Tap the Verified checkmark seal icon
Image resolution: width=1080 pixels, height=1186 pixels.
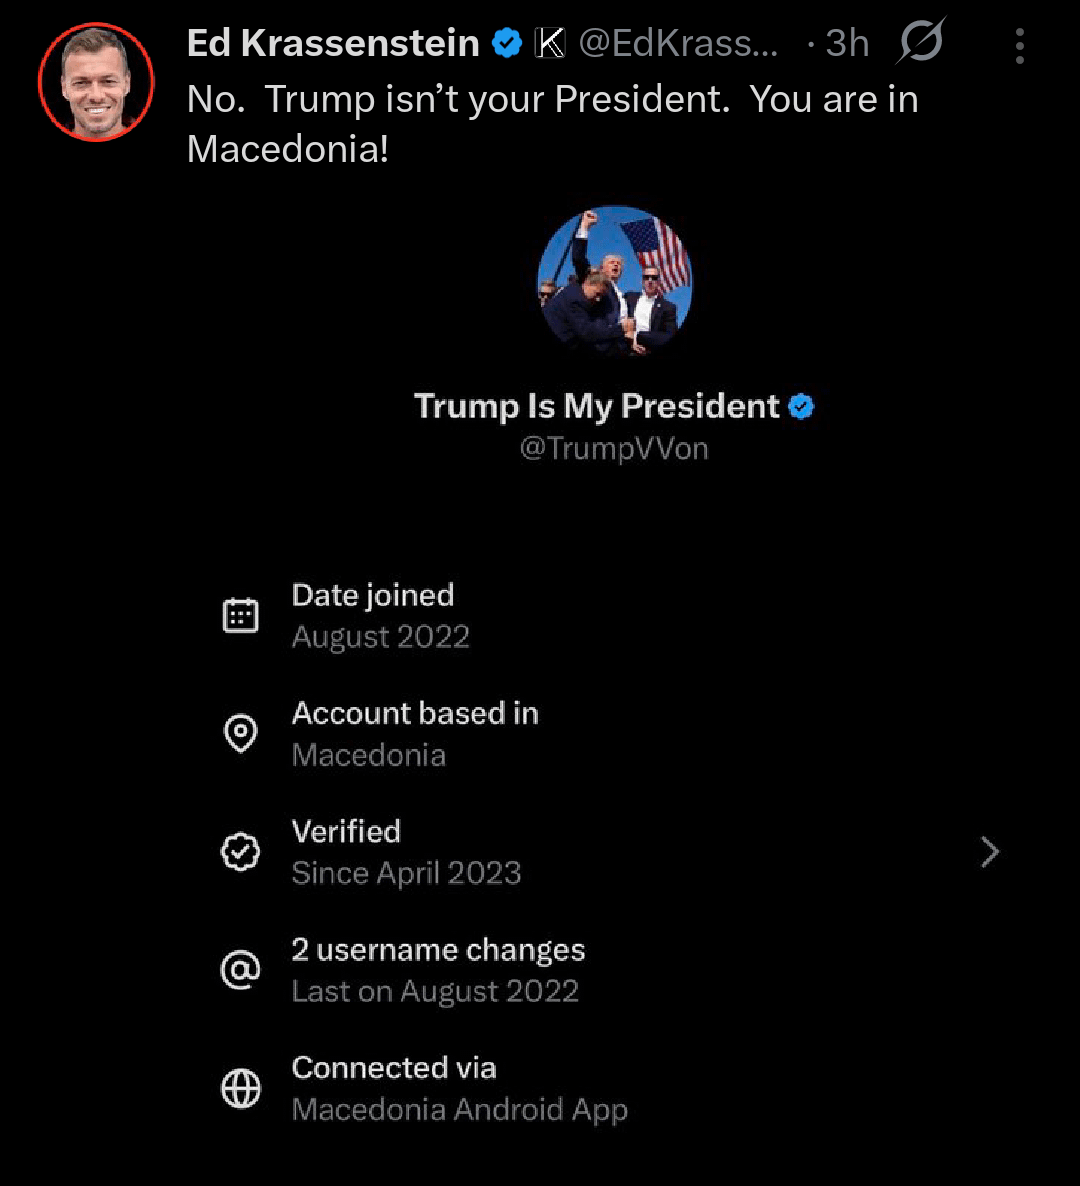[x=240, y=852]
